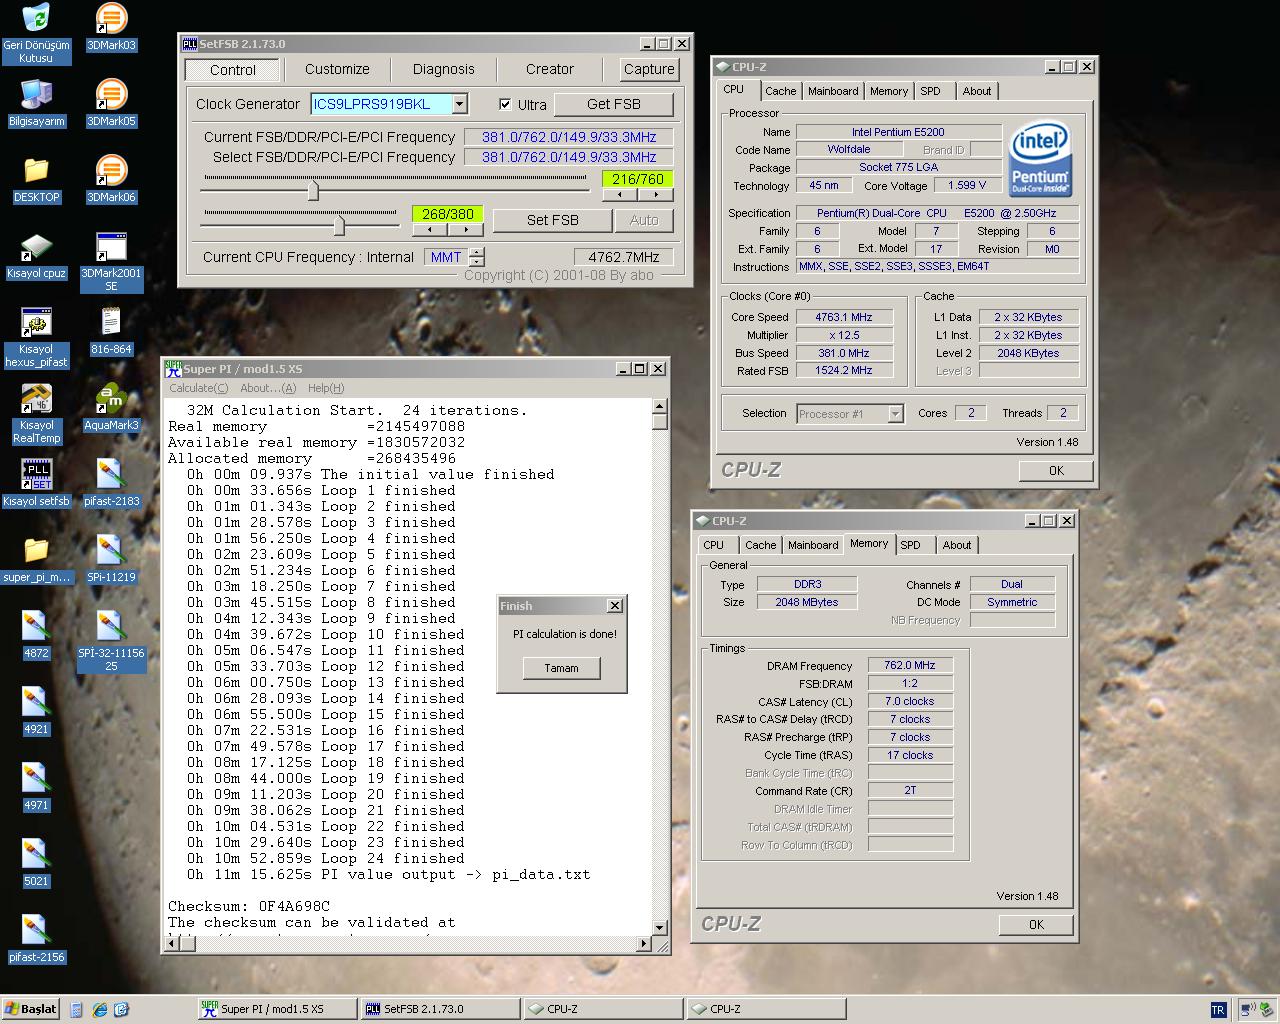Image resolution: width=1280 pixels, height=1024 pixels.
Task: Click the Auto button in SetFSB
Action: pos(644,220)
